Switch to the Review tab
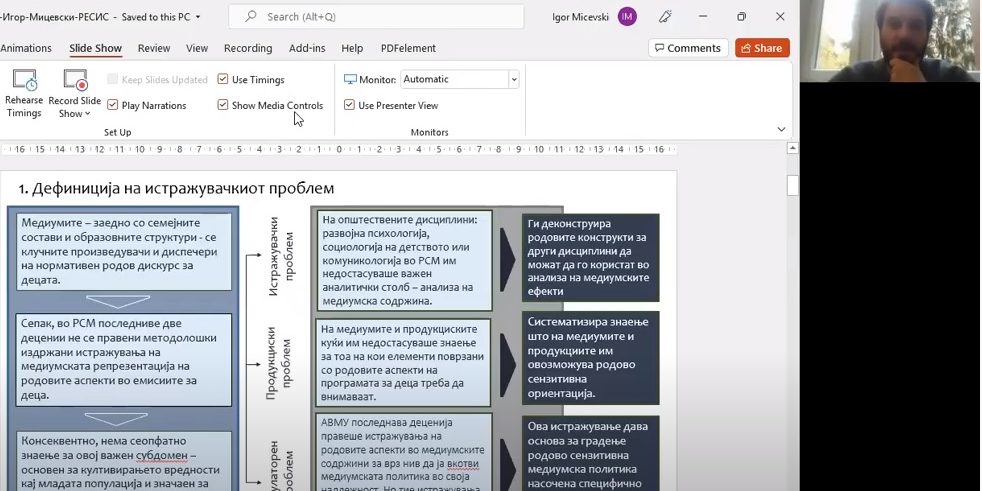Screen dimensions: 982x491 tap(154, 48)
